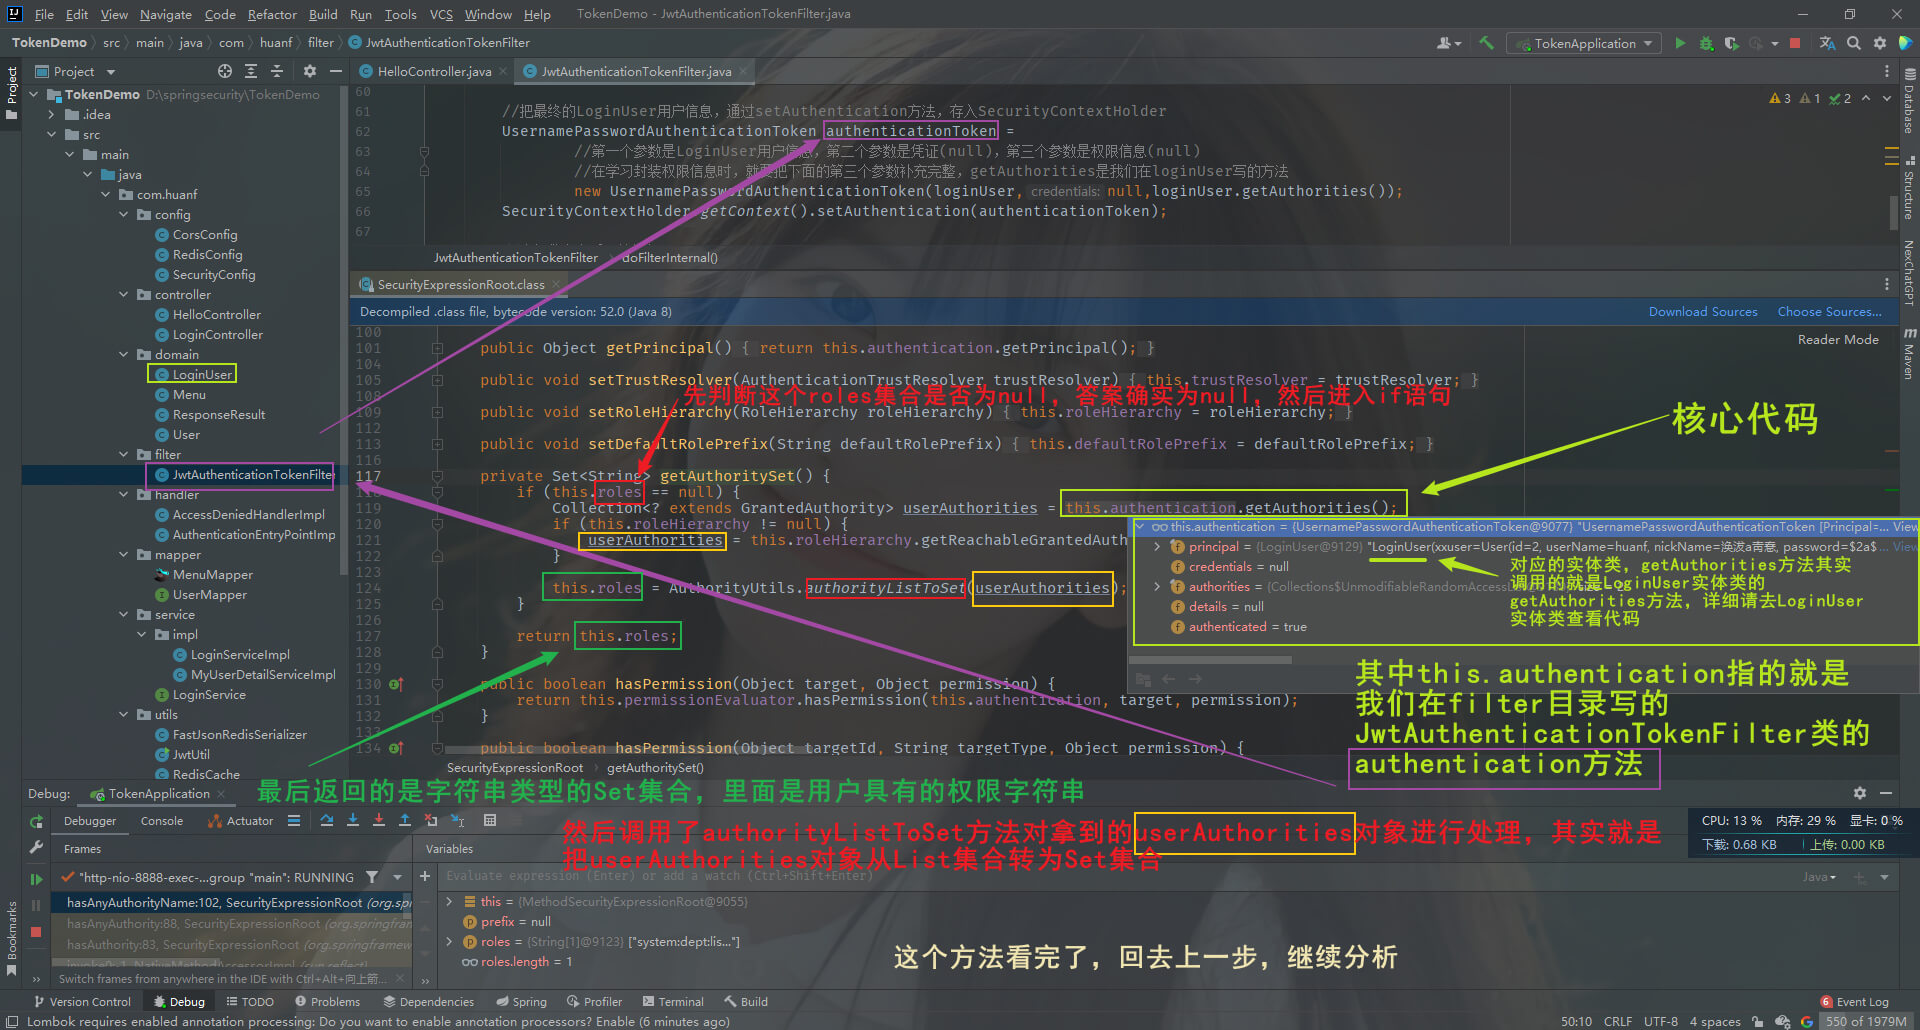Toggle the Project side tab

click(x=12, y=93)
